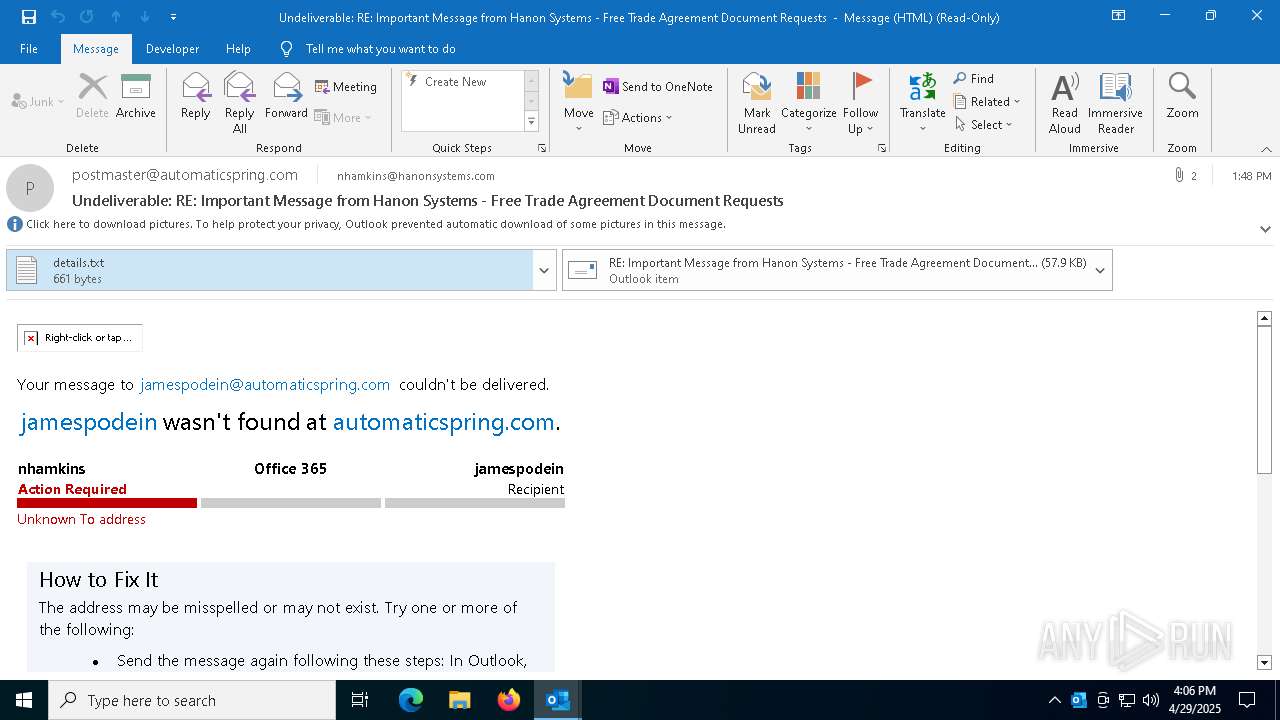Click the Reply All icon

[239, 102]
